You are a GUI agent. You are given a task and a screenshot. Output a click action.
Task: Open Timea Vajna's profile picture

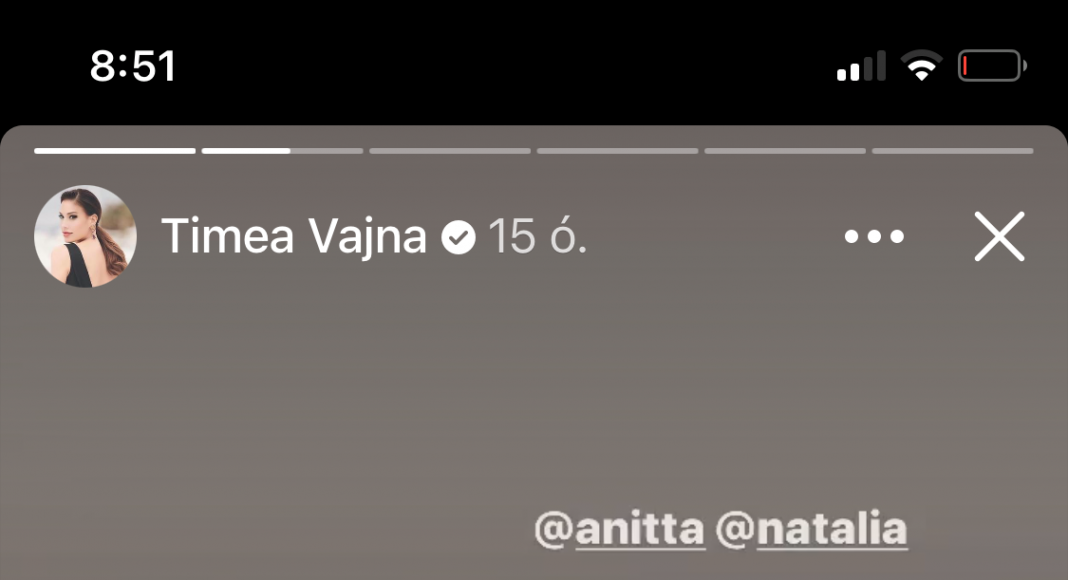[86, 236]
